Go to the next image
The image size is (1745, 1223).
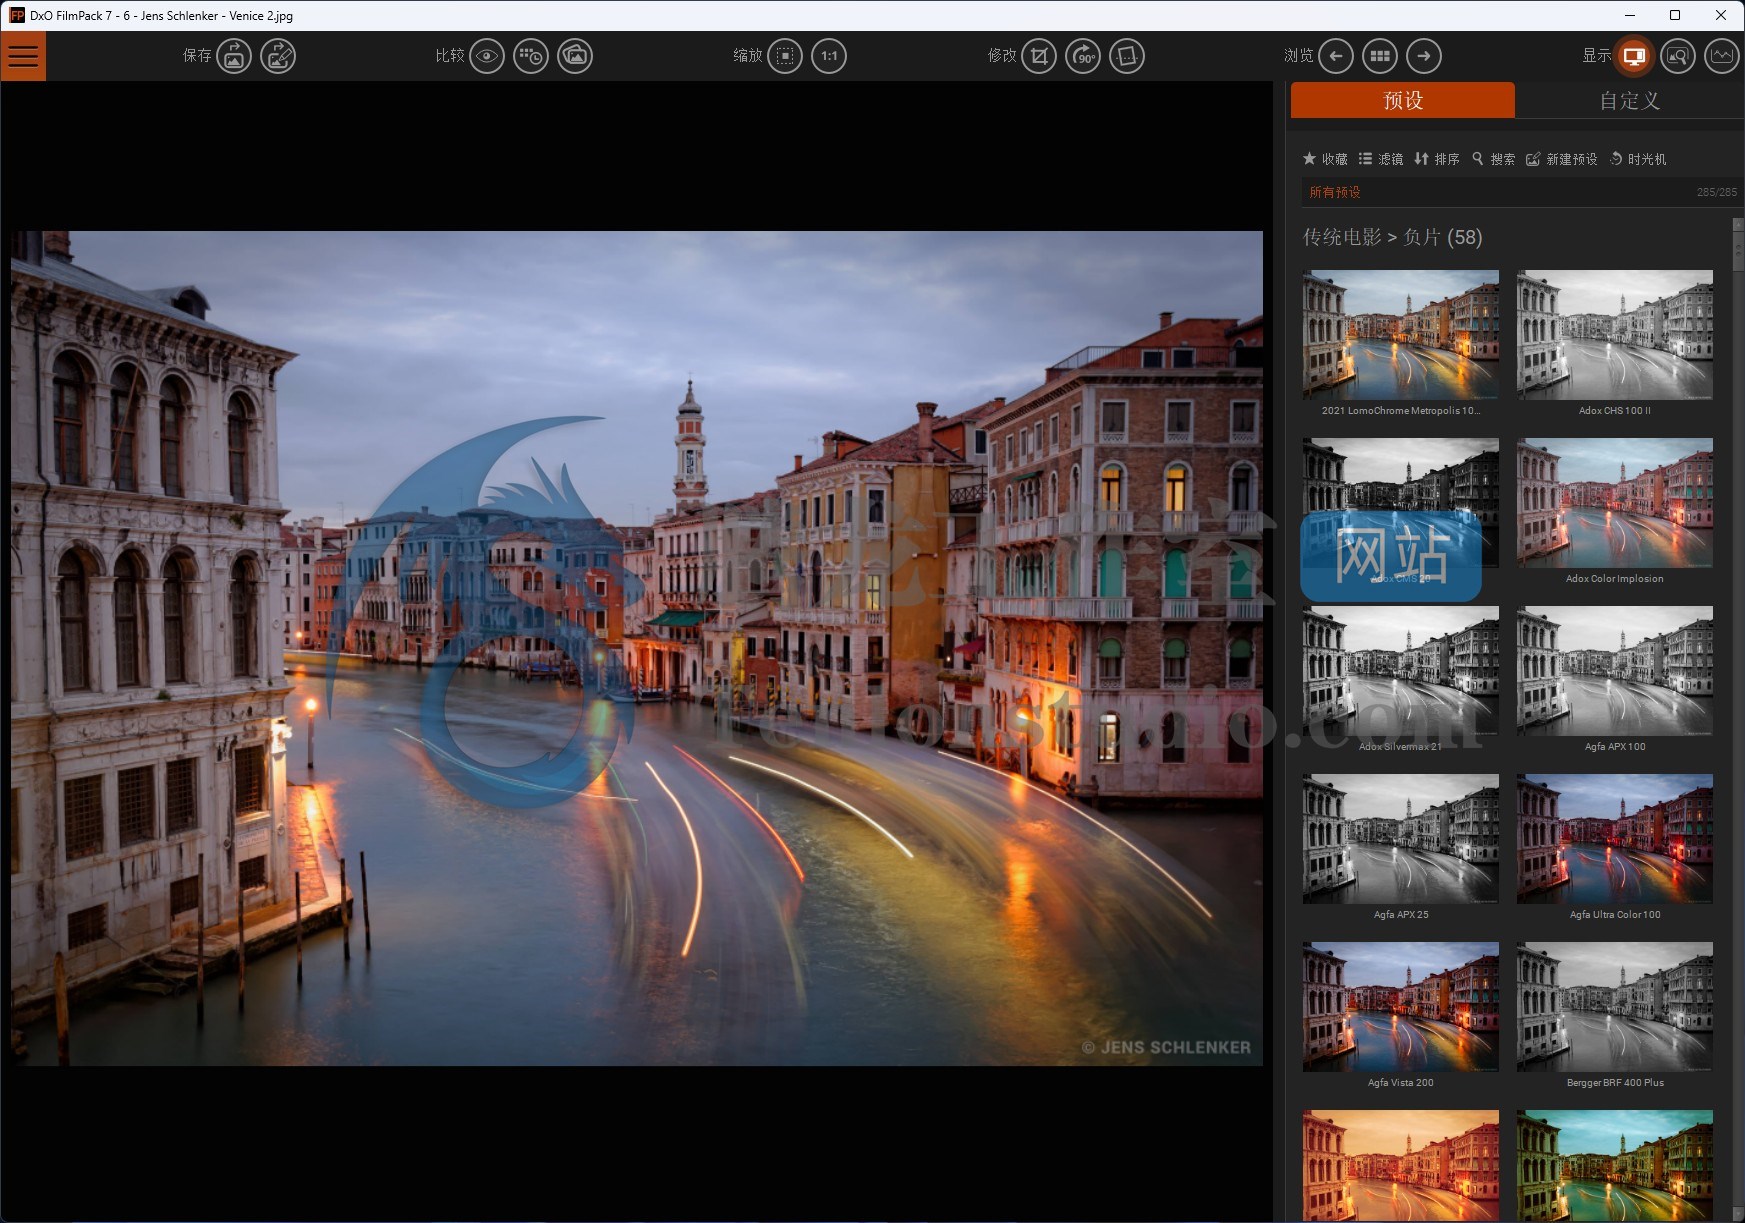point(1424,56)
